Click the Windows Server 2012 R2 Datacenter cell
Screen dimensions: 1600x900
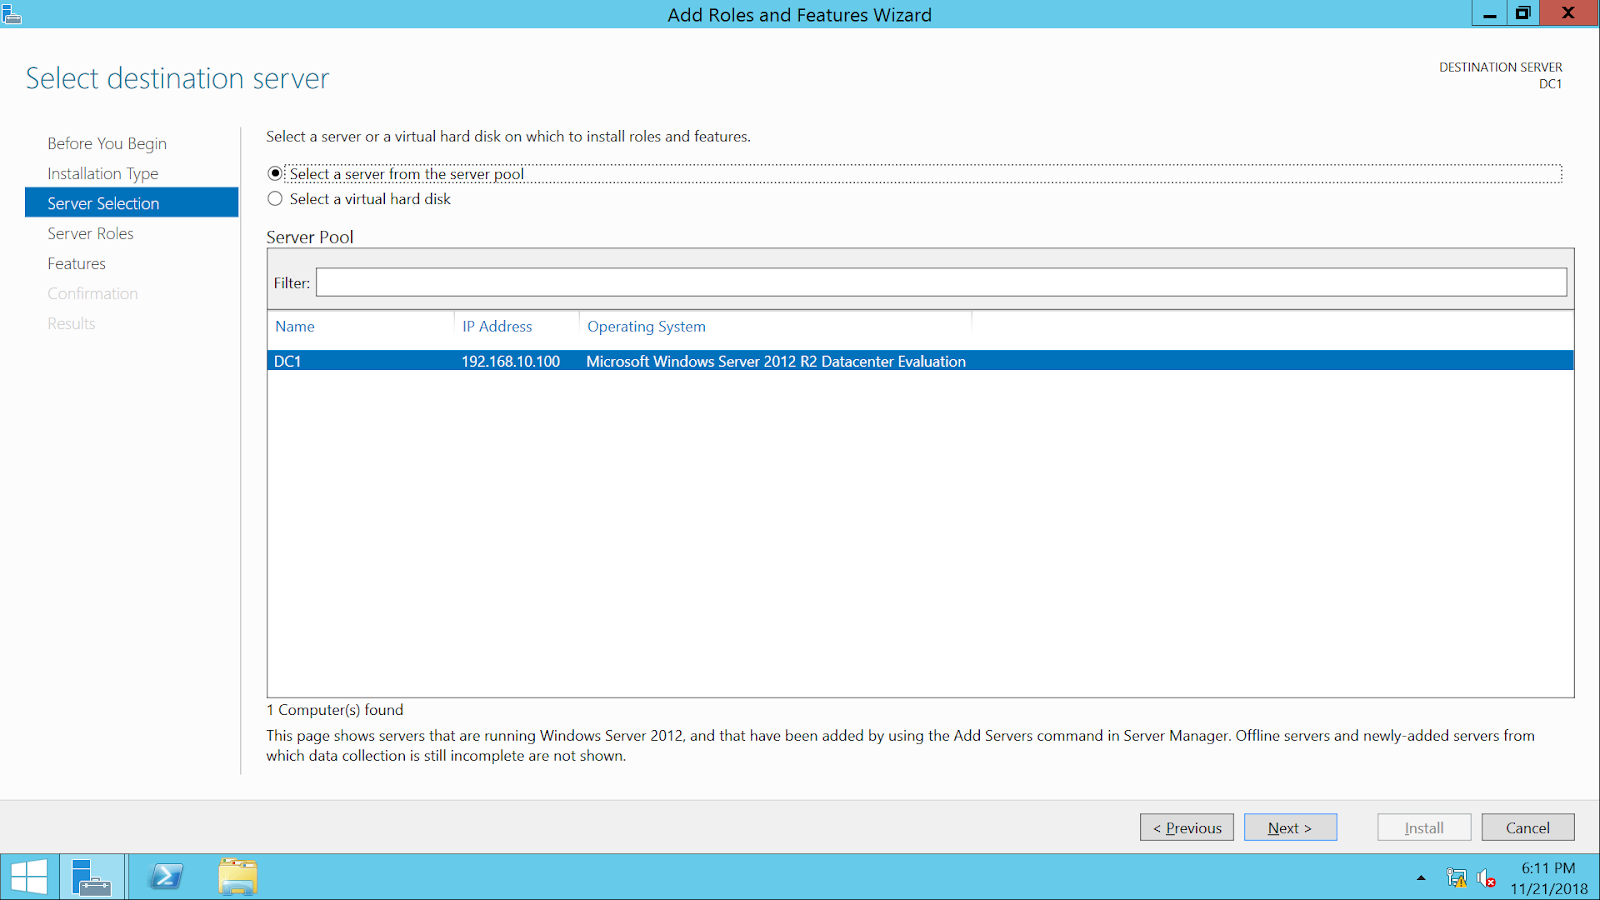point(776,361)
